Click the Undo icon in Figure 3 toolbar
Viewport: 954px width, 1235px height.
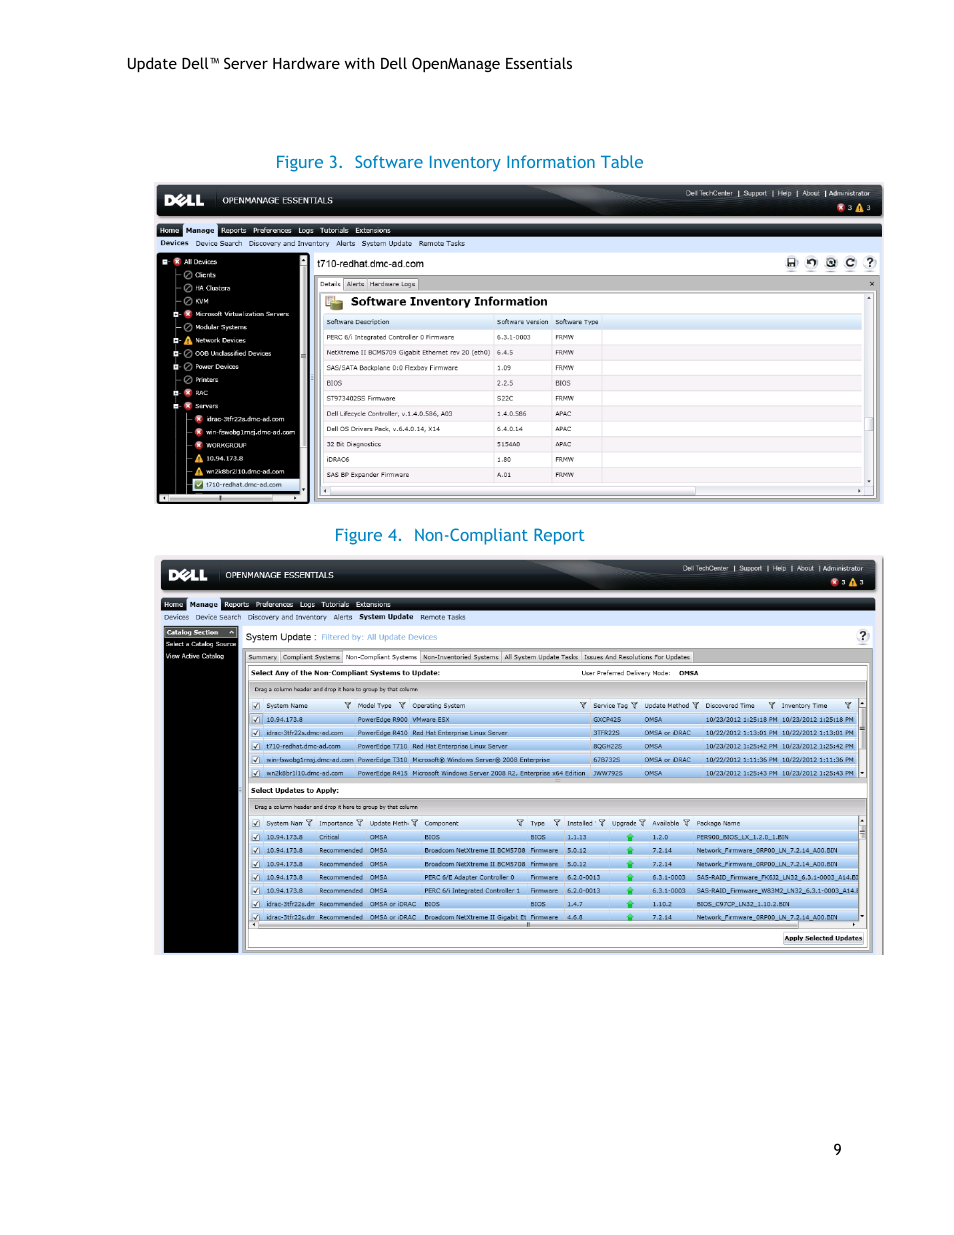click(x=811, y=263)
